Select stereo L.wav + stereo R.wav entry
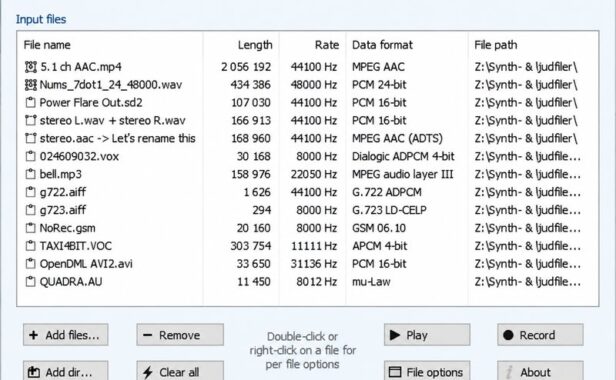Viewport: 616px width, 380px height. (x=112, y=121)
